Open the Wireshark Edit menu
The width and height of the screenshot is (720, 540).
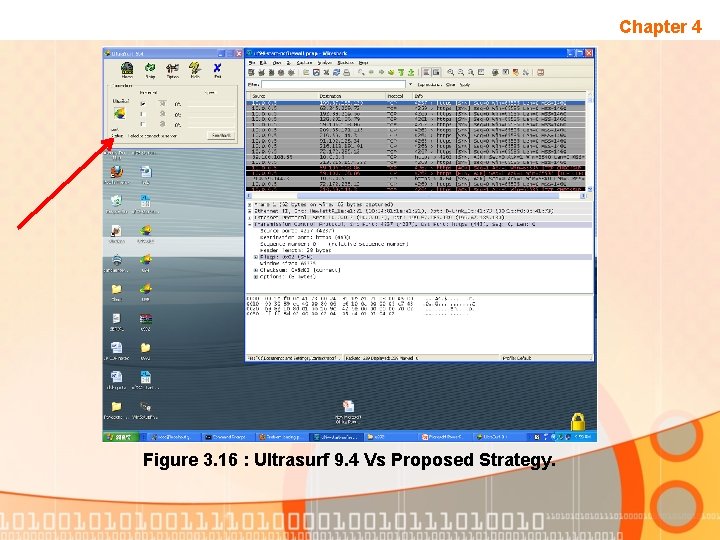pyautogui.click(x=263, y=62)
